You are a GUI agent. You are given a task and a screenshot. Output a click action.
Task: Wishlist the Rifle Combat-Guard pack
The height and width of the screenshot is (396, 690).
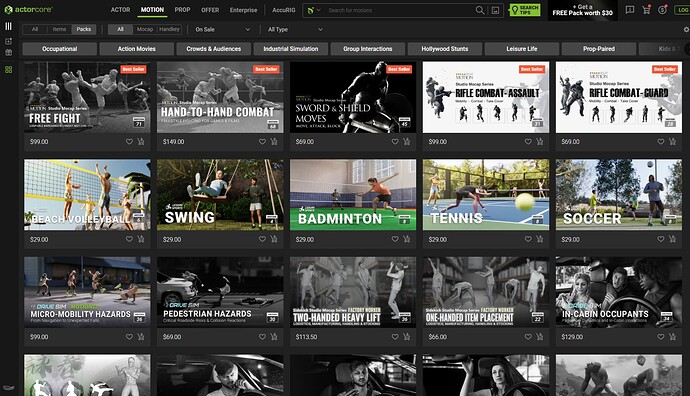tap(661, 142)
